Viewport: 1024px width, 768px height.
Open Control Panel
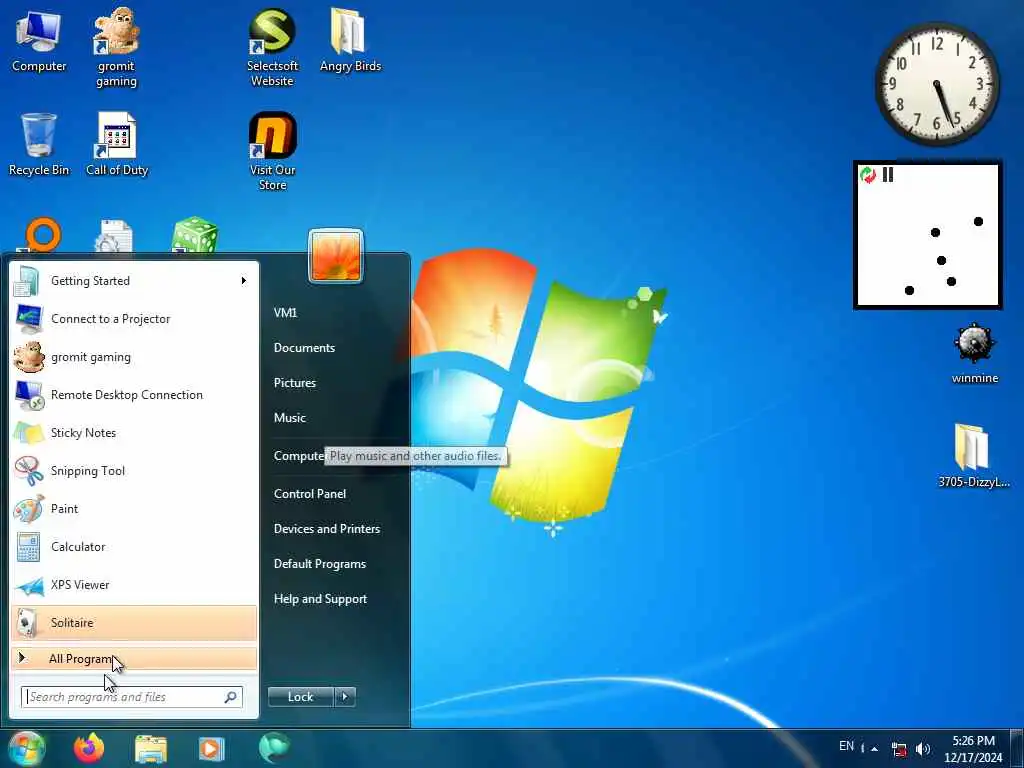[310, 494]
